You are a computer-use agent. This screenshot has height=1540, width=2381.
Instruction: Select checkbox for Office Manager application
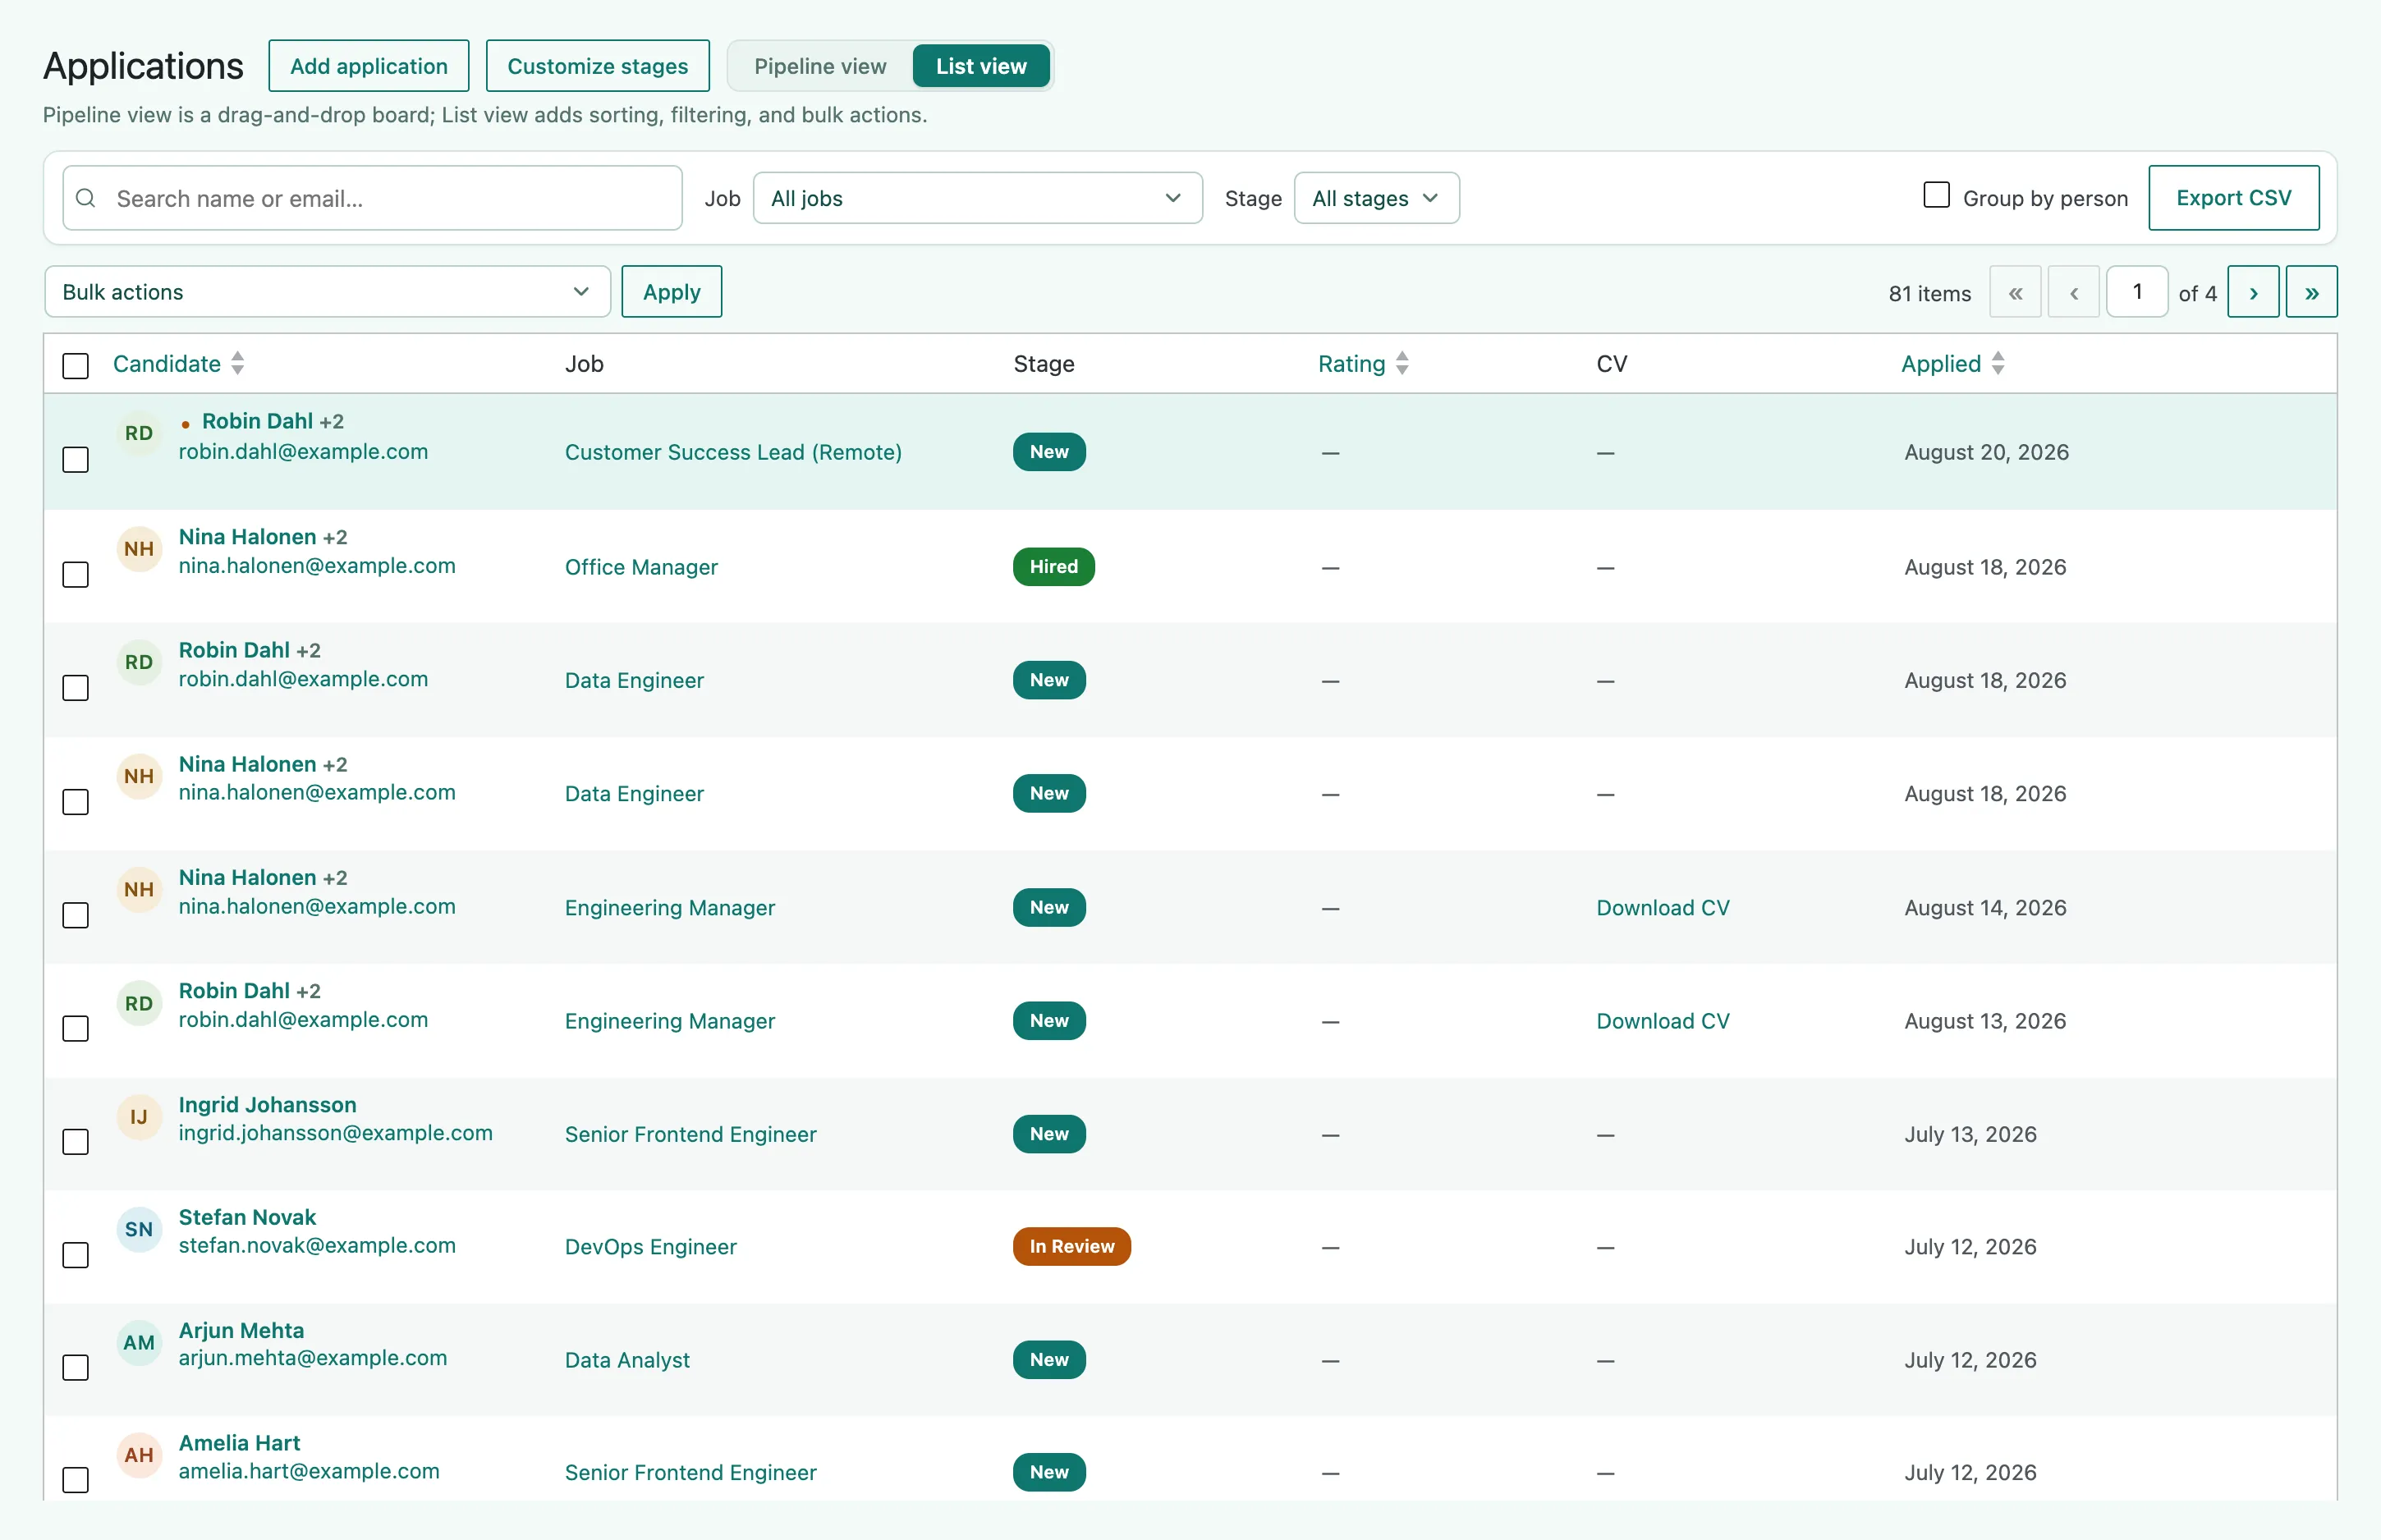pos(76,575)
